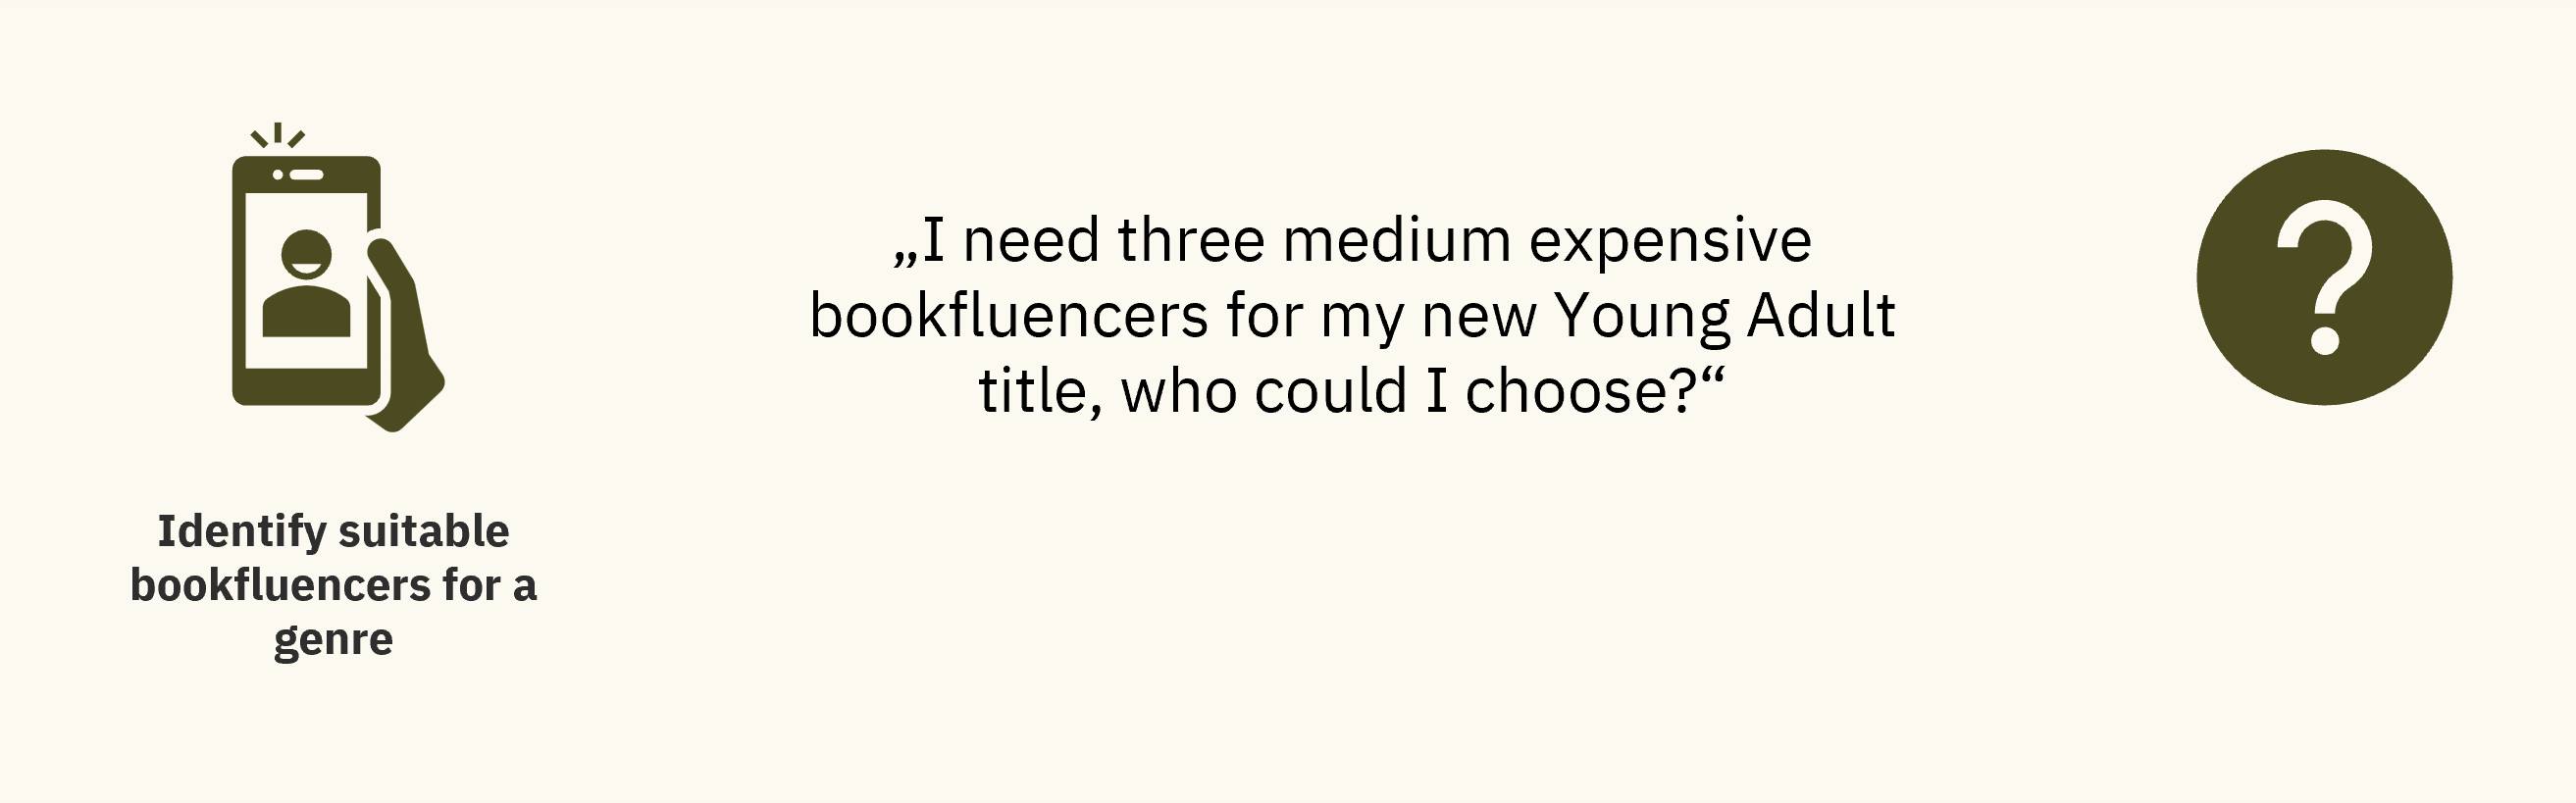2576x803 pixels.
Task: Click the word "three" in the quote
Action: point(1190,240)
